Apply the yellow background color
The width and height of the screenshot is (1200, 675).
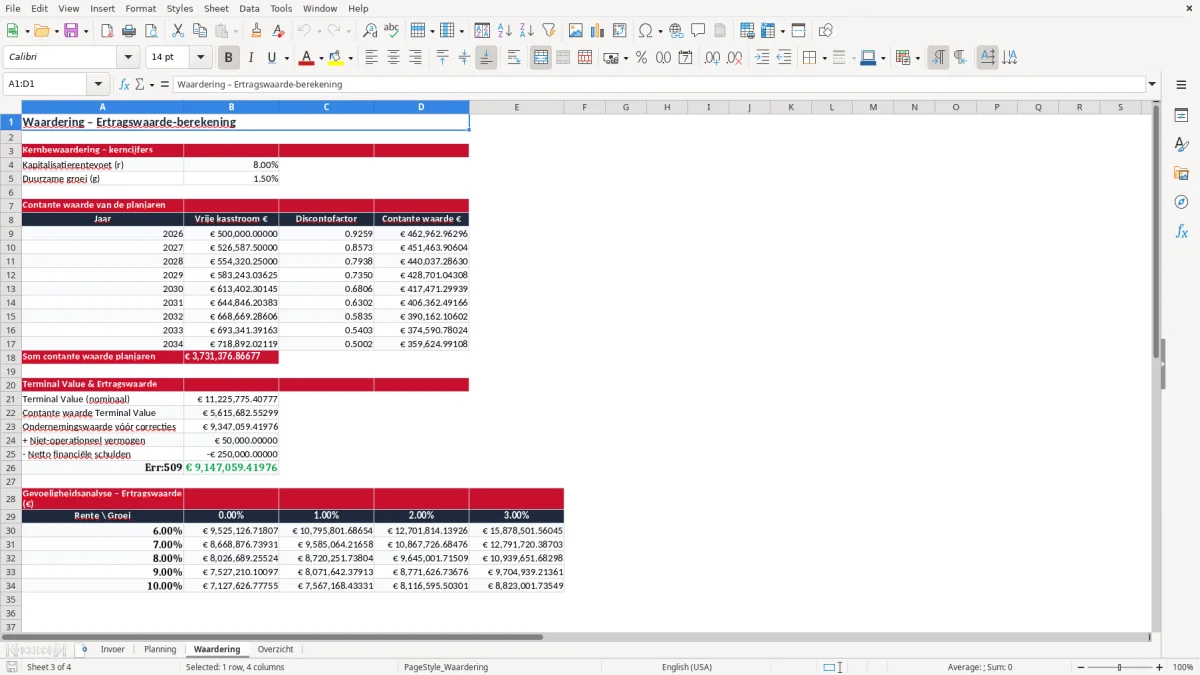click(336, 58)
